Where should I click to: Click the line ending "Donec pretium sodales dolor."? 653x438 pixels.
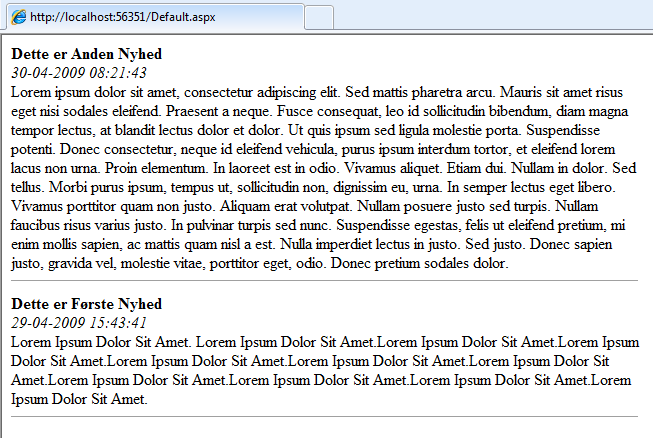[x=260, y=263]
